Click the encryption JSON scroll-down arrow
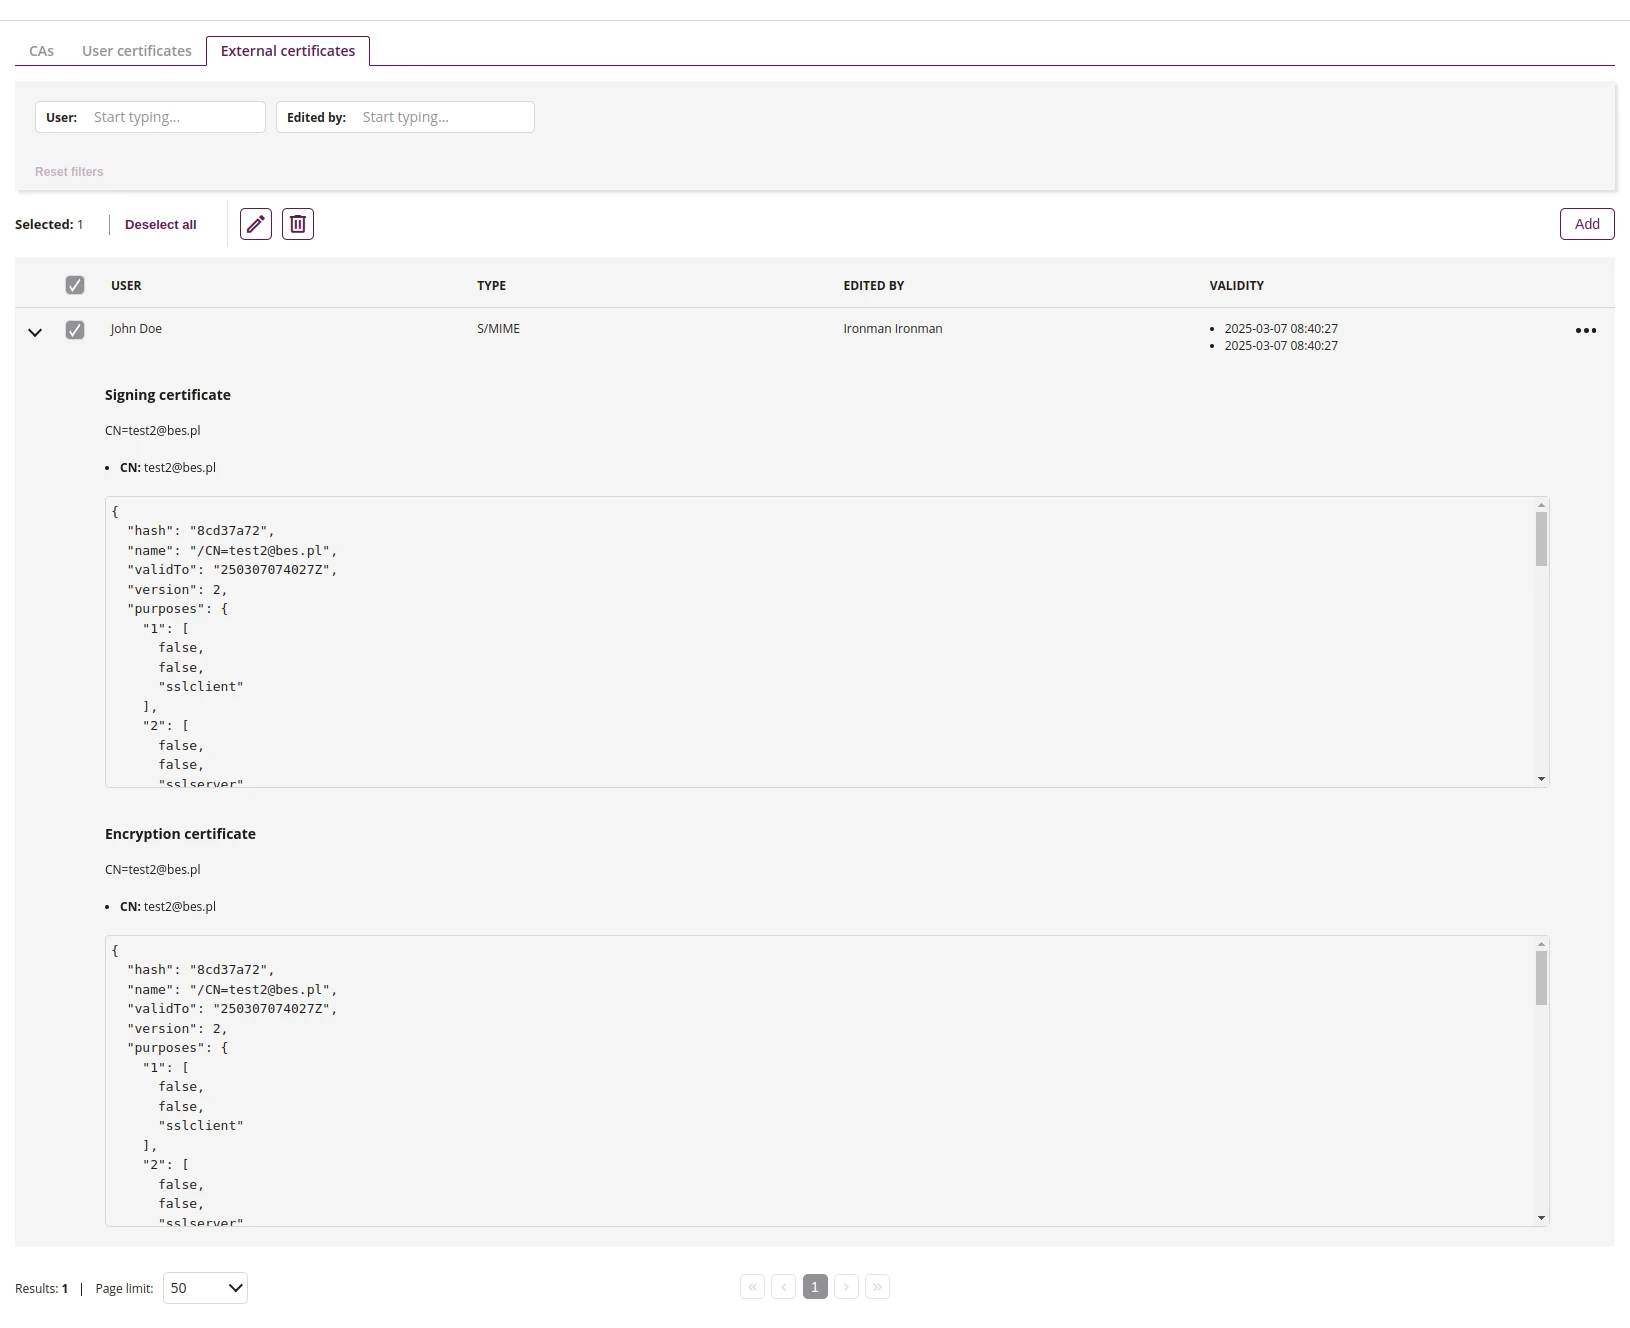 point(1541,1218)
